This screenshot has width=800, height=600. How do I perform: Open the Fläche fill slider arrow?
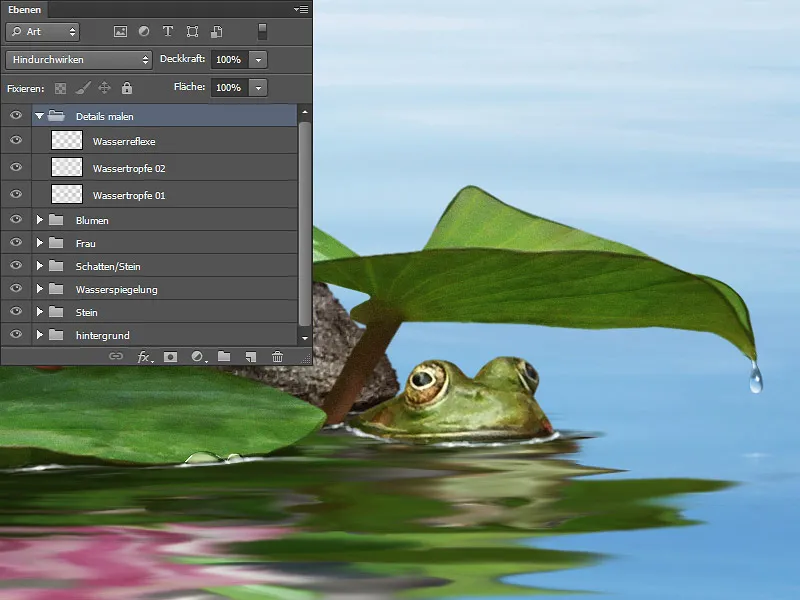258,88
